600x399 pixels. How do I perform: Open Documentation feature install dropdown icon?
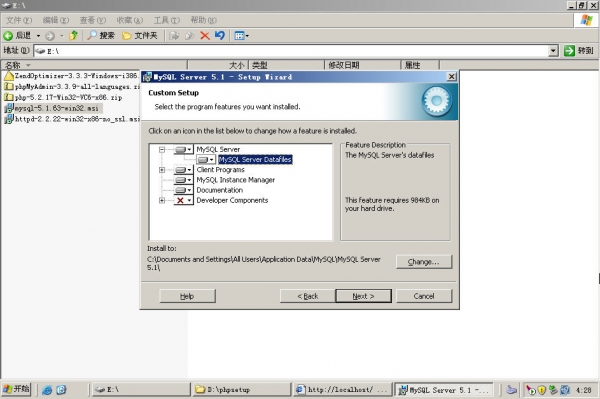[x=184, y=190]
